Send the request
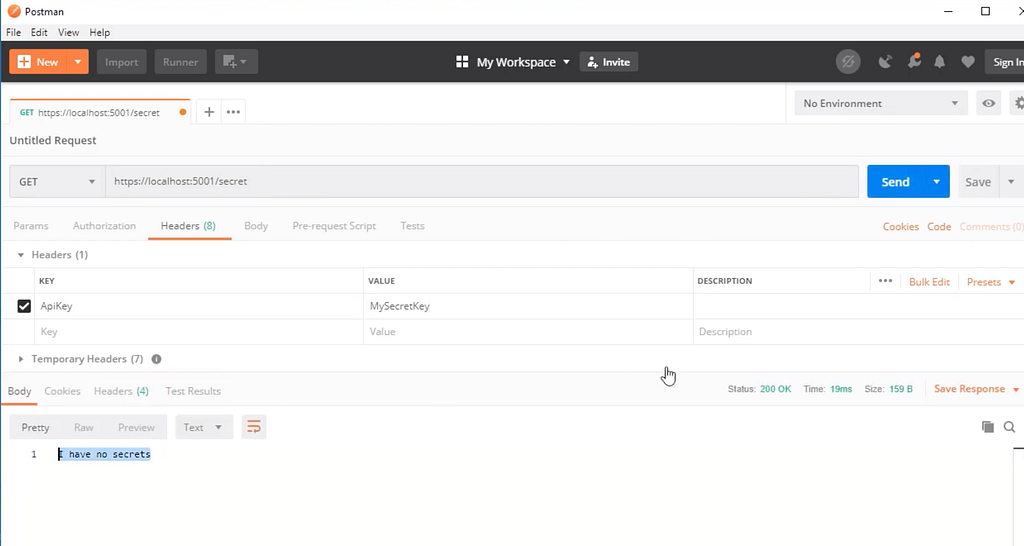The height and width of the screenshot is (546, 1024). 895,182
